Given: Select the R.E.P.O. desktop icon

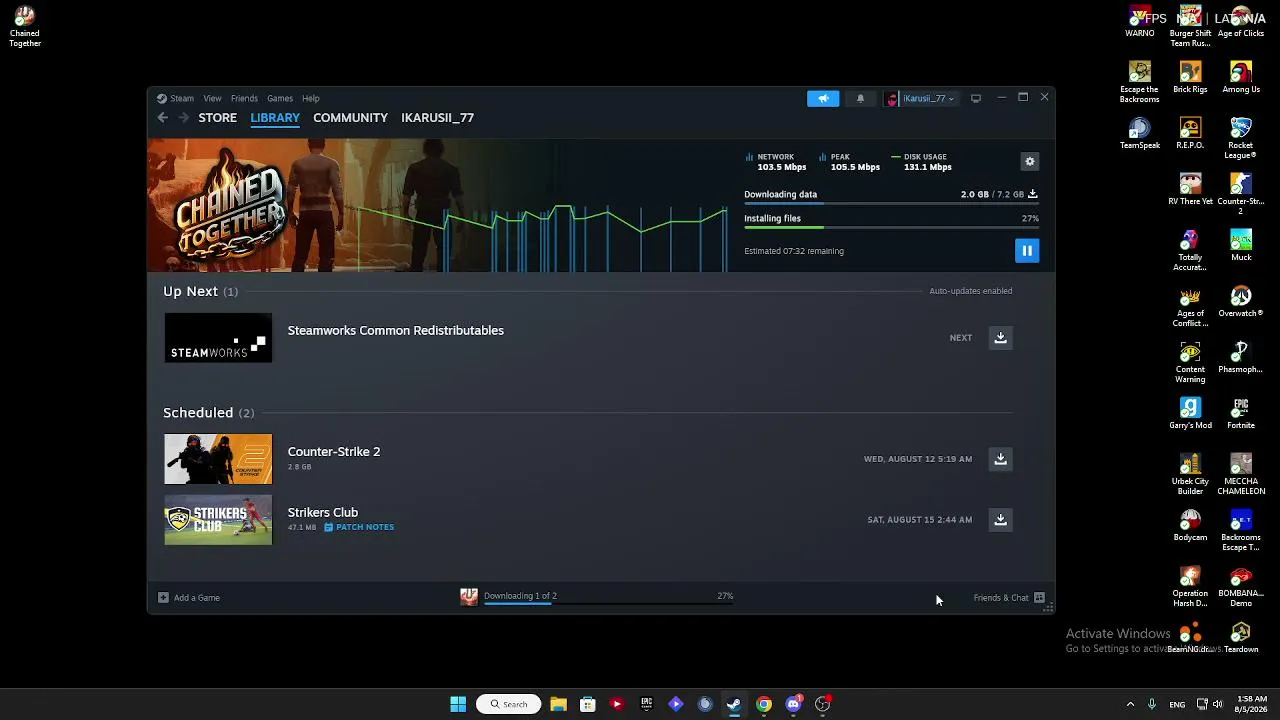Looking at the screenshot, I should pos(1190,134).
